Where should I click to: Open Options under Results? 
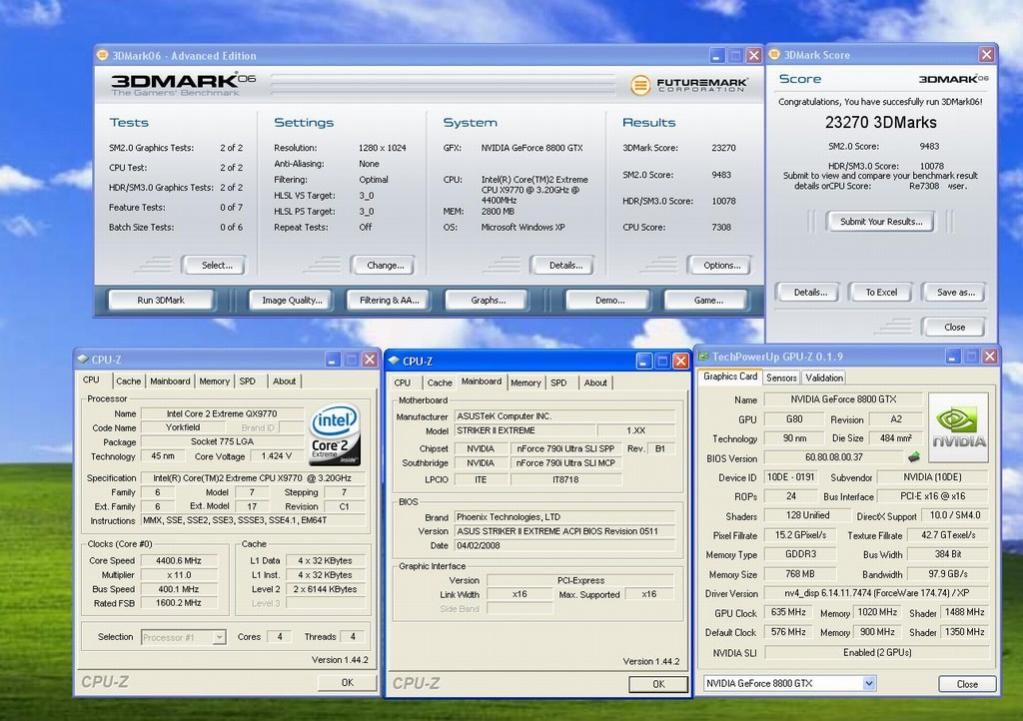coord(721,265)
